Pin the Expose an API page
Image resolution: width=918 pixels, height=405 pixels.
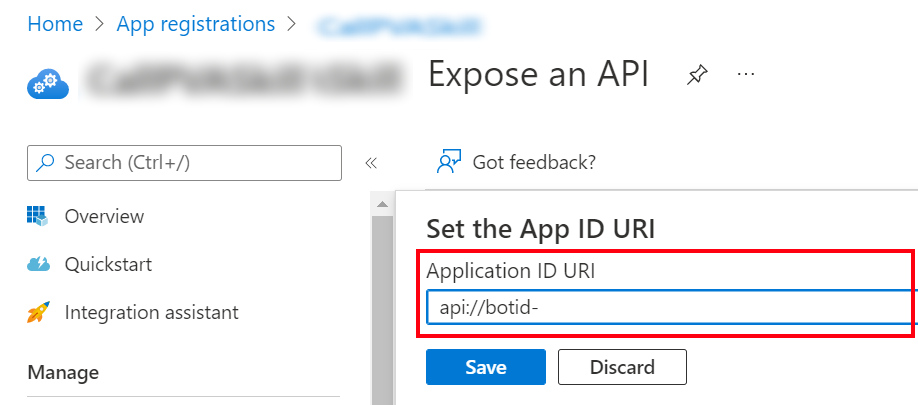(x=696, y=75)
